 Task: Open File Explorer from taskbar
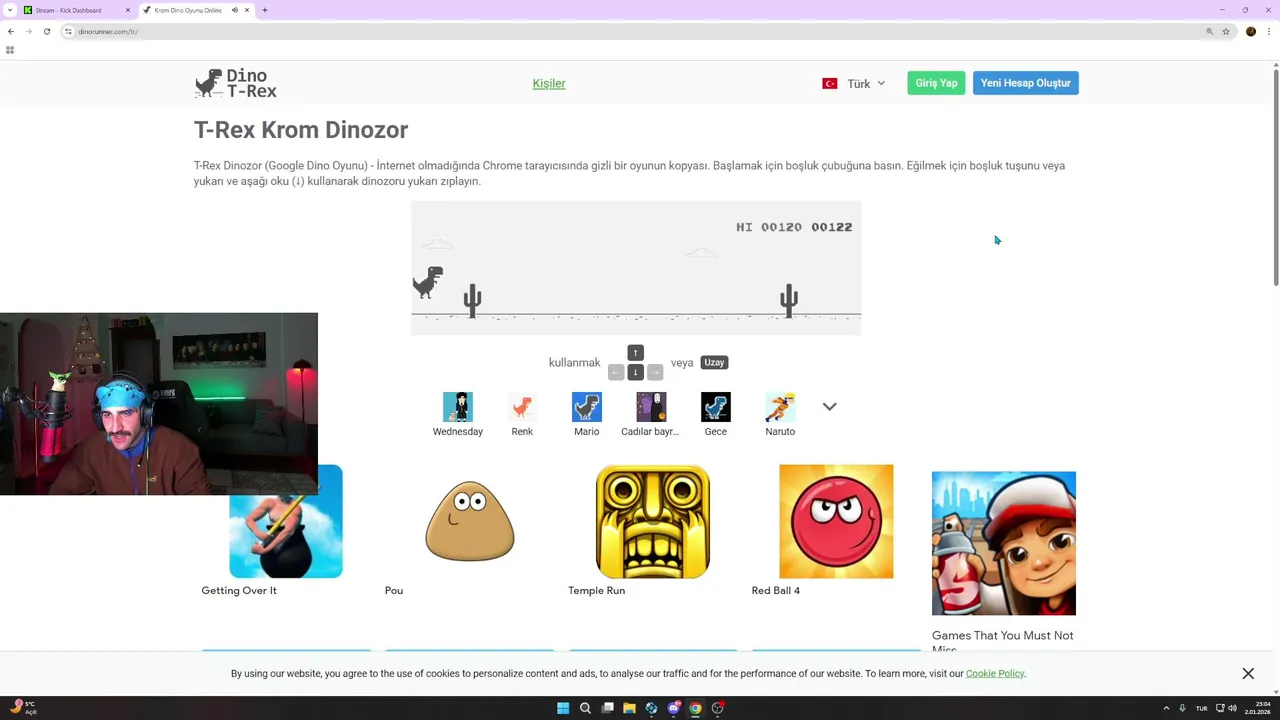(629, 708)
